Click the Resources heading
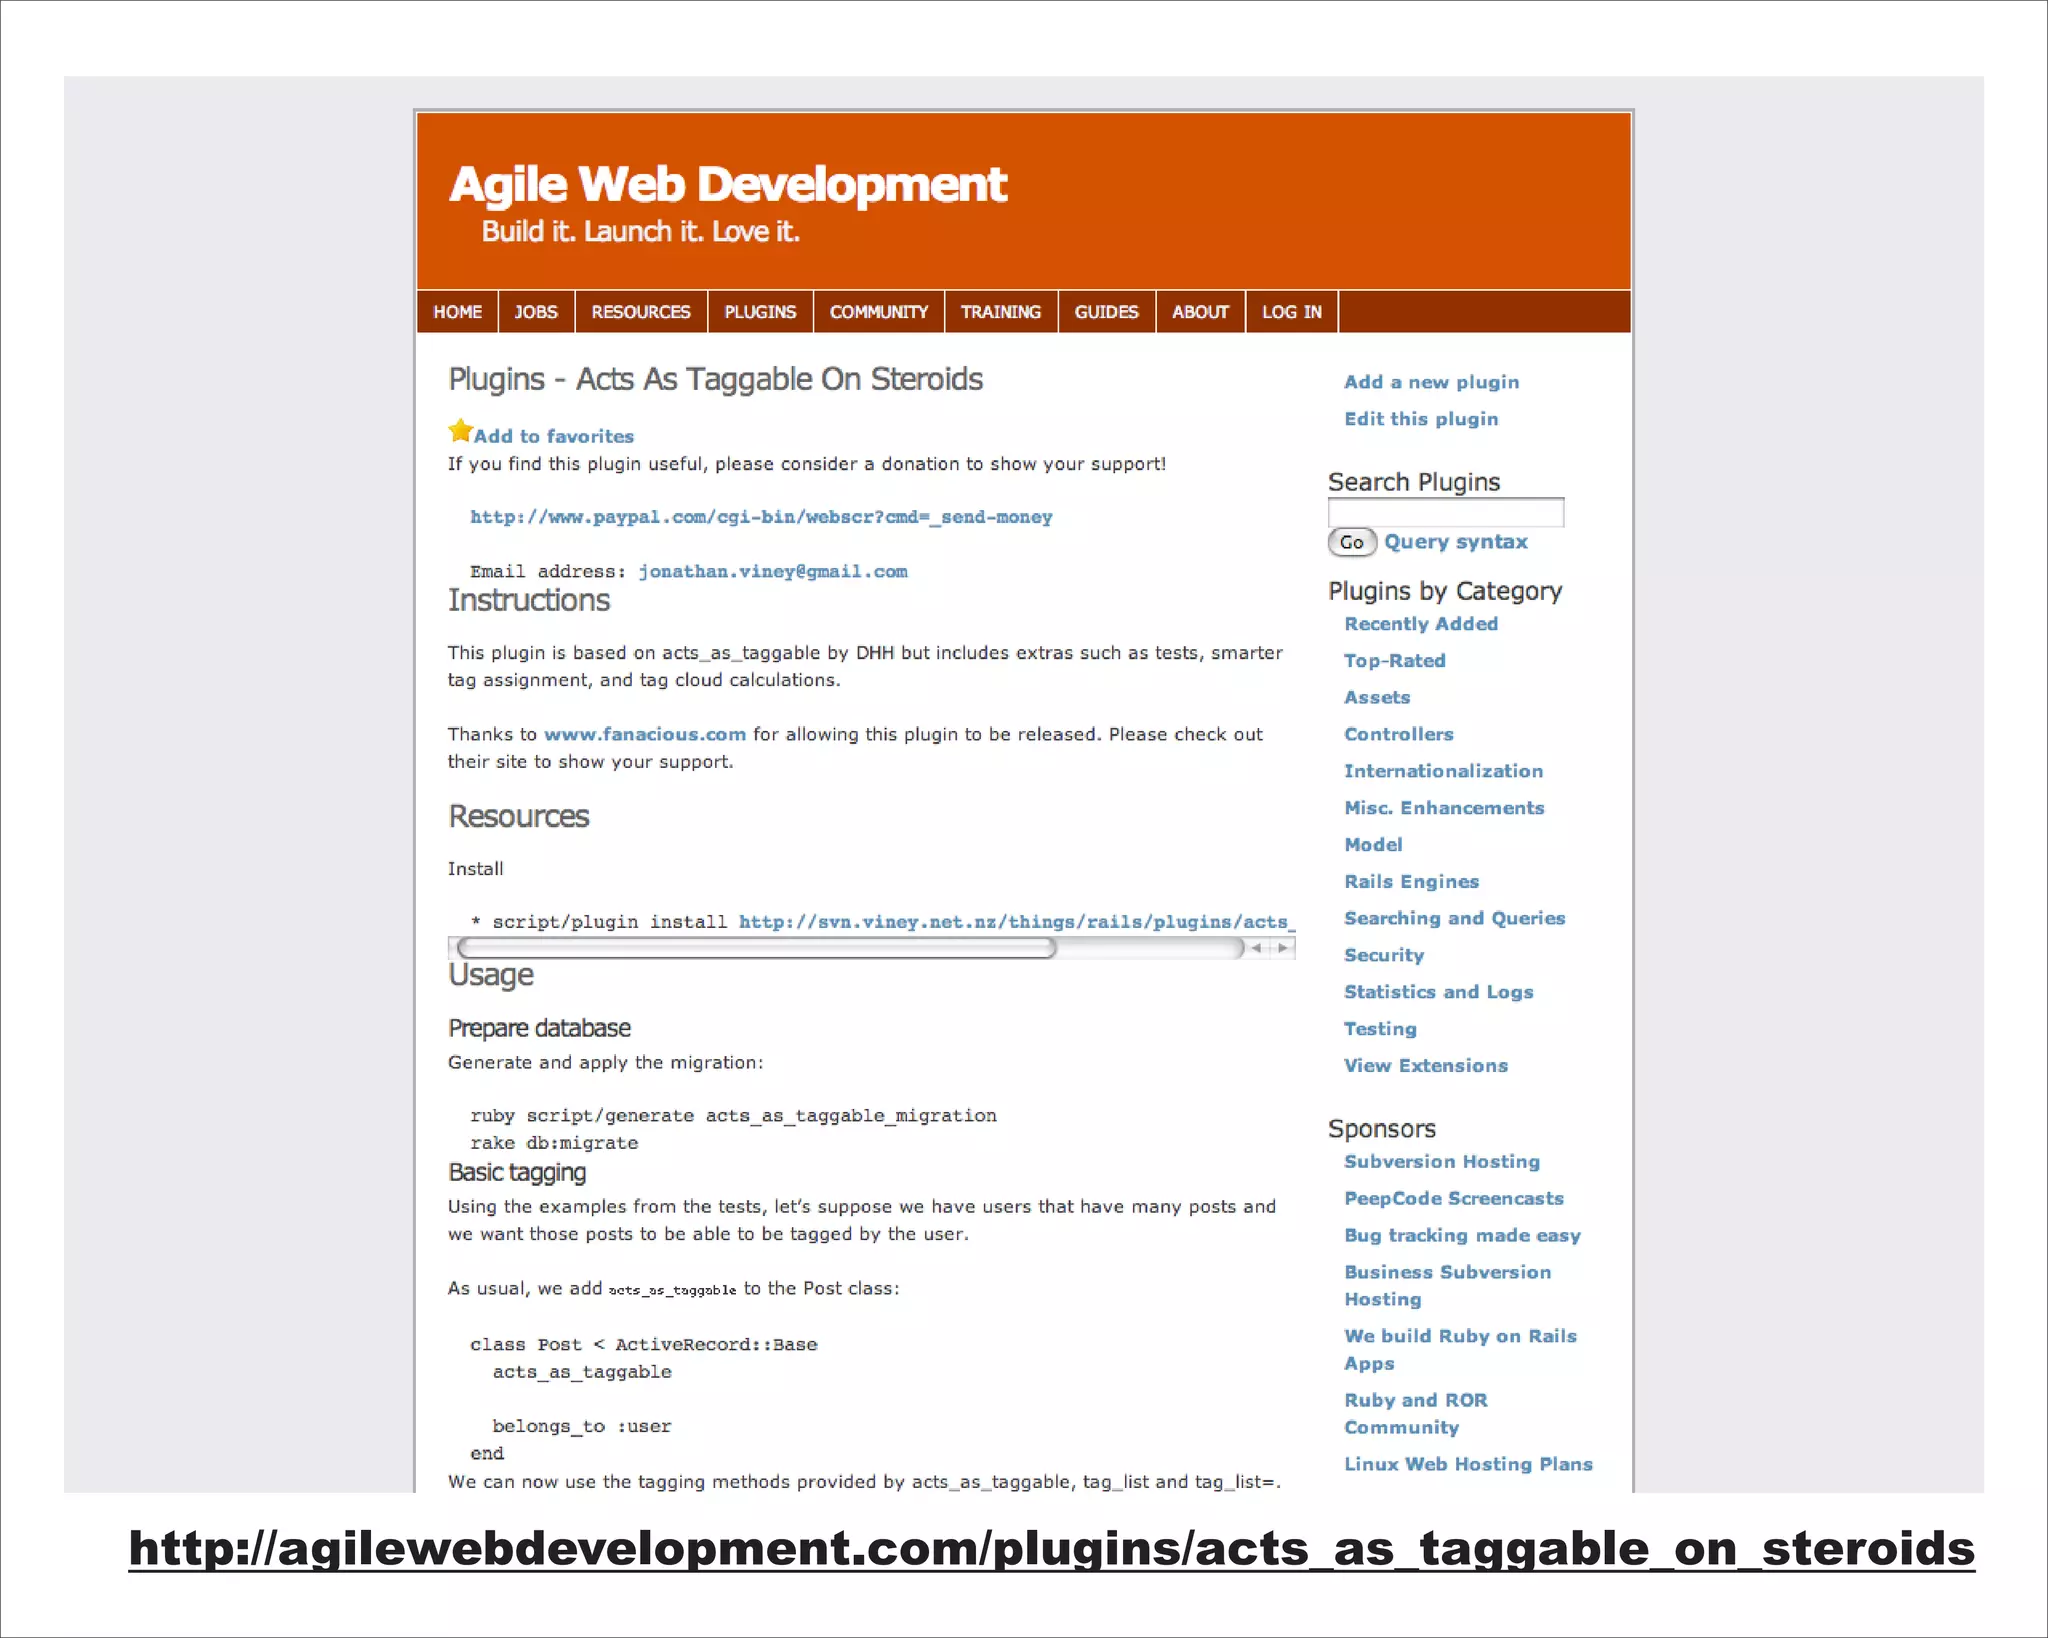 tap(518, 816)
